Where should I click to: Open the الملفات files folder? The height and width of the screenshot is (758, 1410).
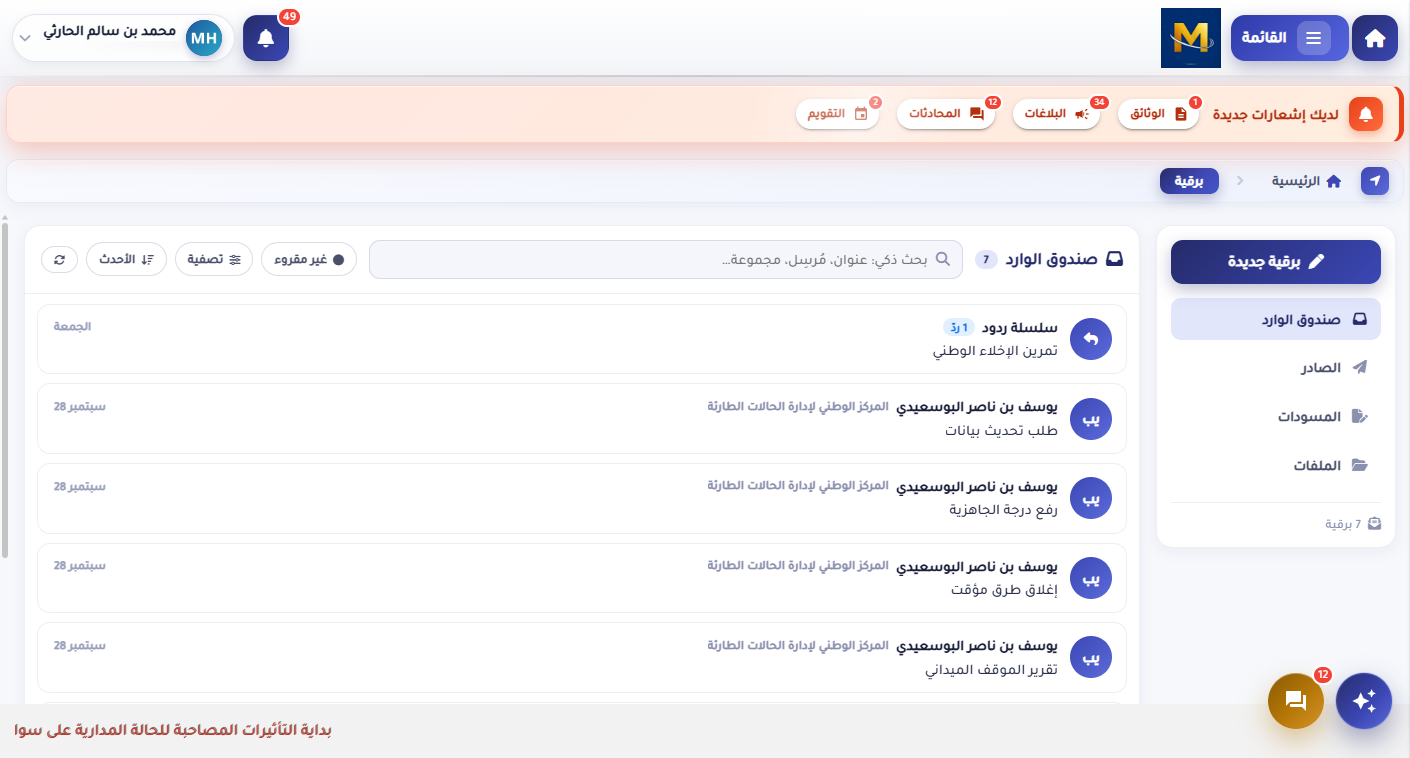pos(1276,465)
